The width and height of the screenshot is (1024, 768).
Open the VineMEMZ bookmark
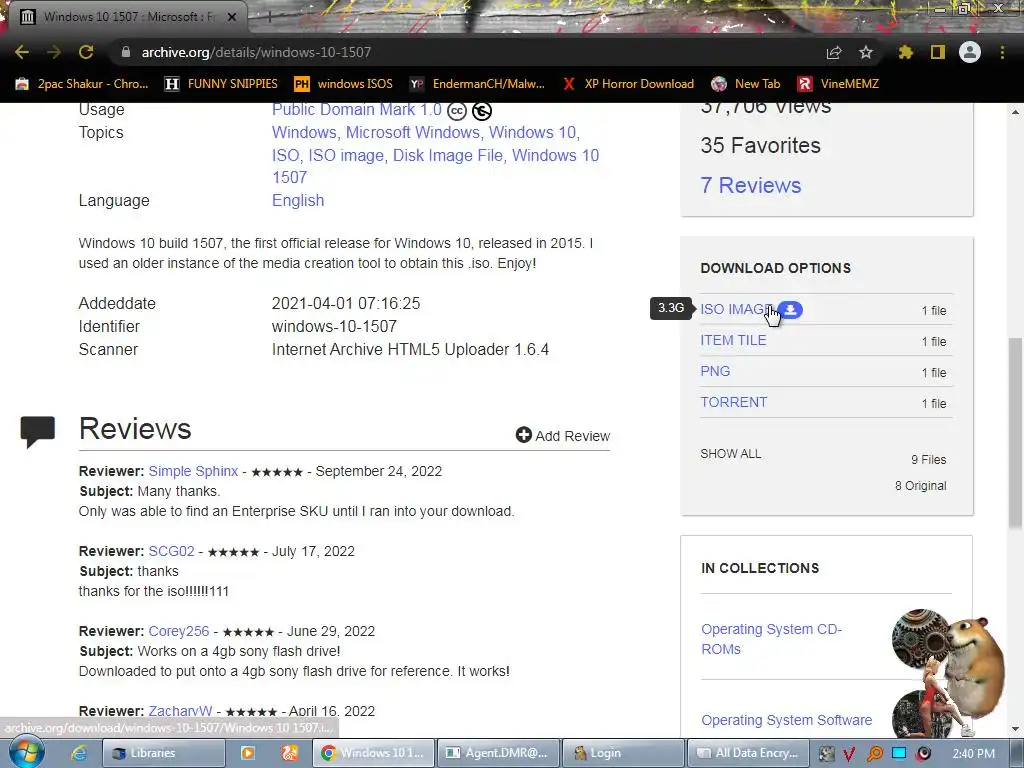click(838, 84)
